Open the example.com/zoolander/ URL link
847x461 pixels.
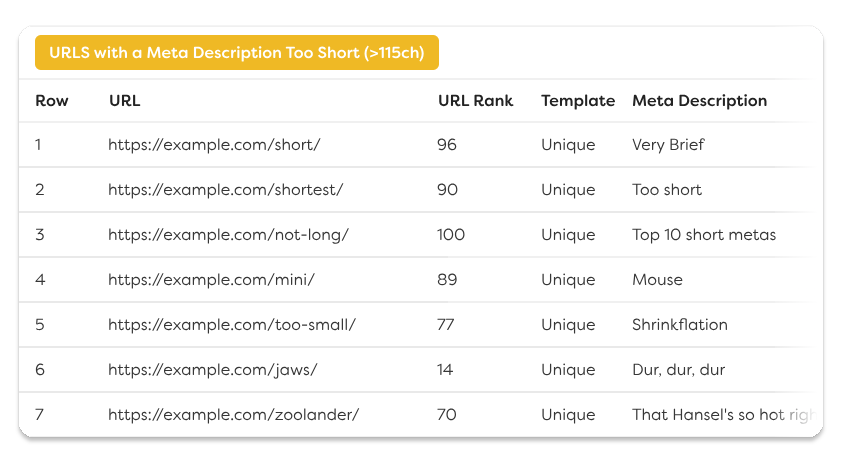pyautogui.click(x=233, y=415)
